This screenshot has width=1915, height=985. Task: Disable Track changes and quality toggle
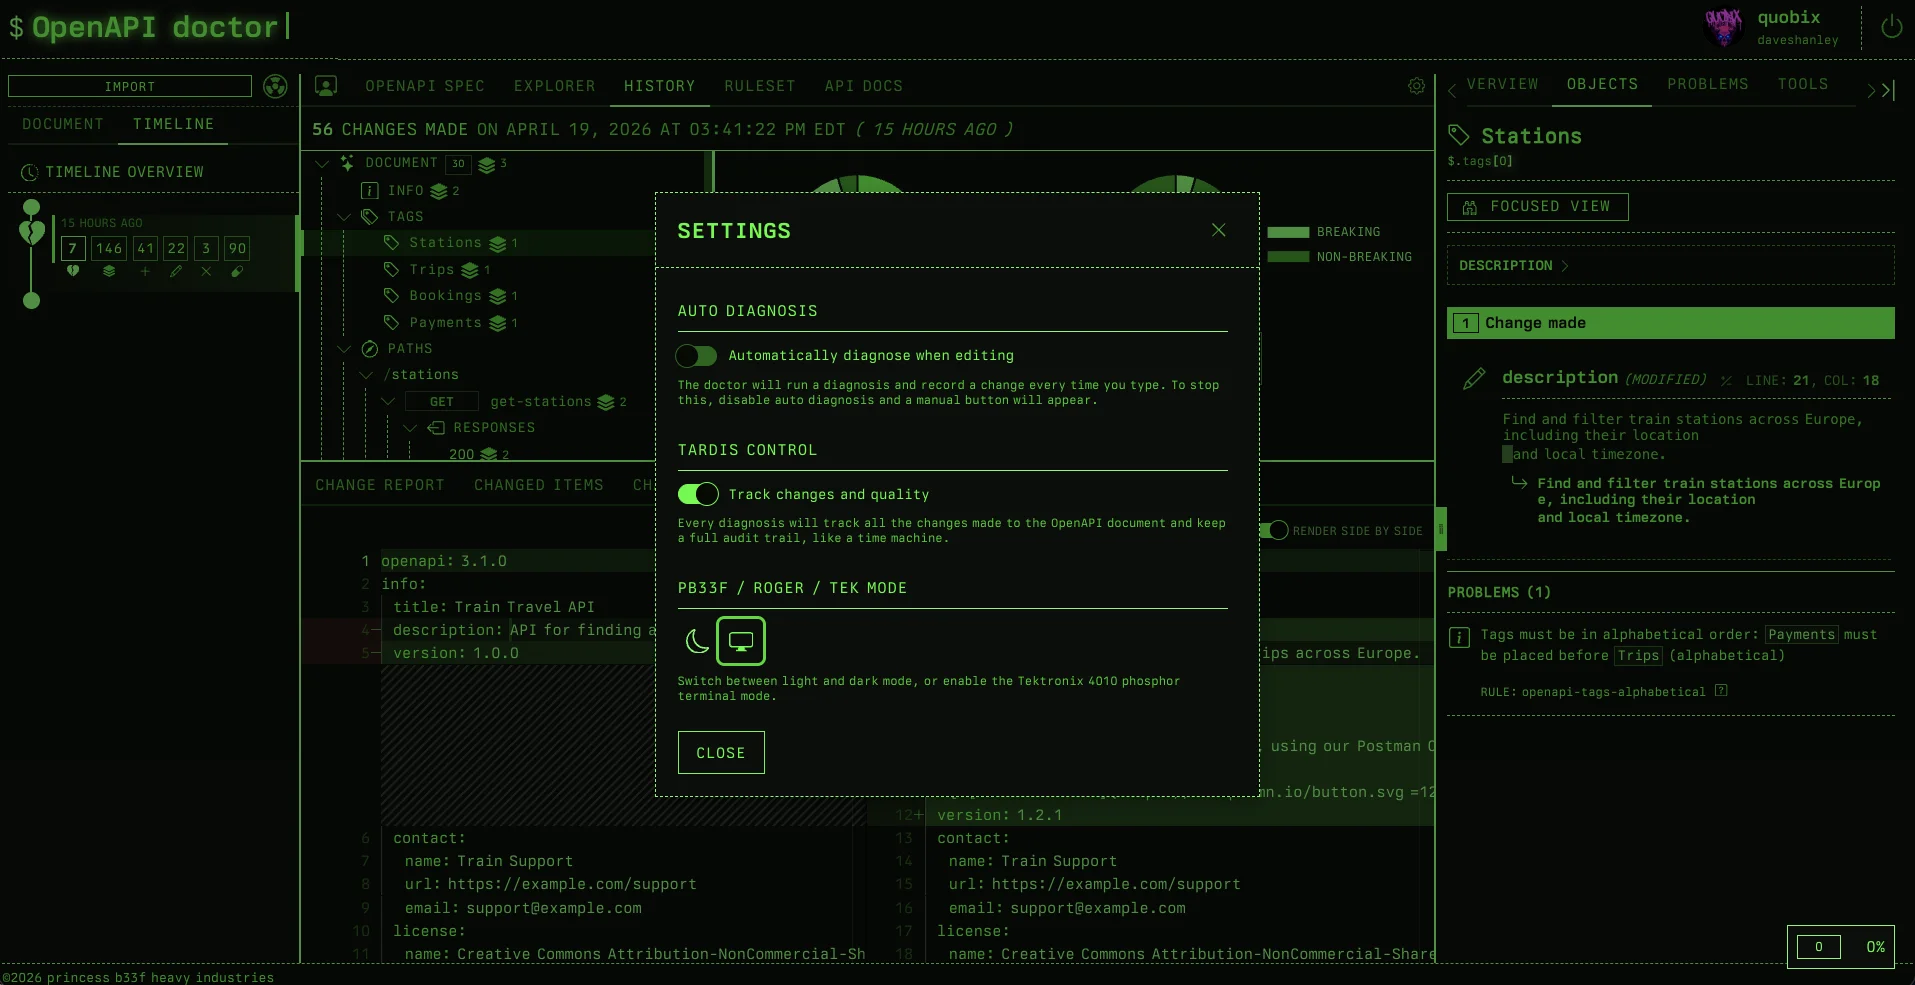point(697,494)
